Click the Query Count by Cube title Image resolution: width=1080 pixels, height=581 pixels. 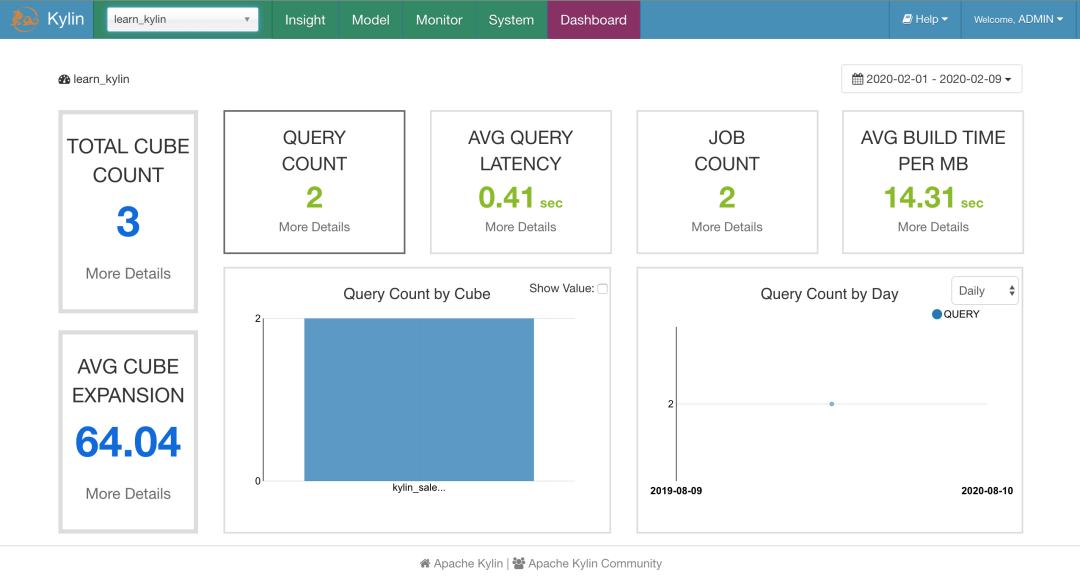tap(417, 294)
